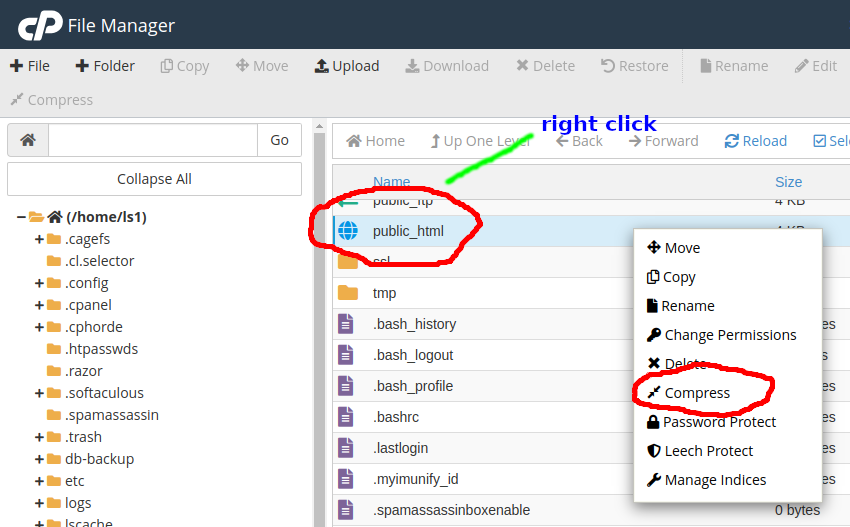The height and width of the screenshot is (527, 850).
Task: Click Up One Level arrow
Action: (x=436, y=141)
